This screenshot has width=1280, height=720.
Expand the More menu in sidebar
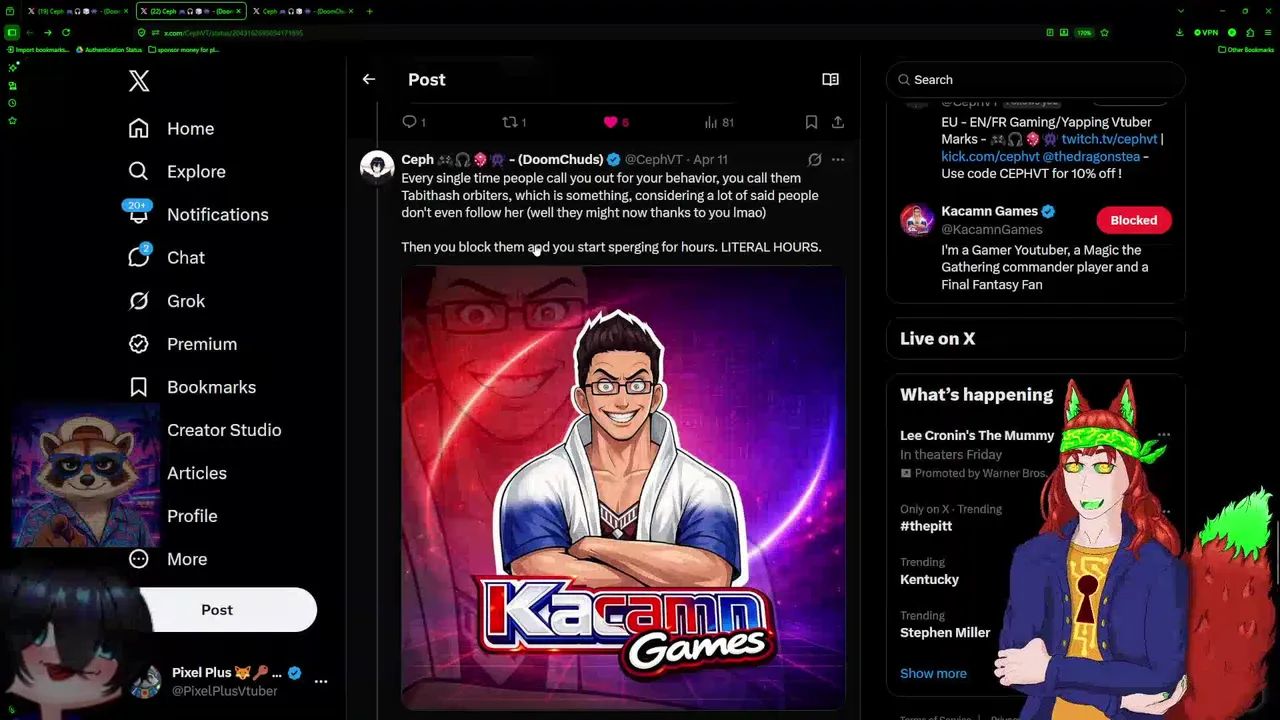coord(167,559)
